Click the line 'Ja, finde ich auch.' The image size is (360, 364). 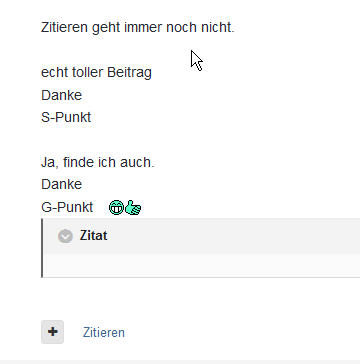tap(98, 162)
